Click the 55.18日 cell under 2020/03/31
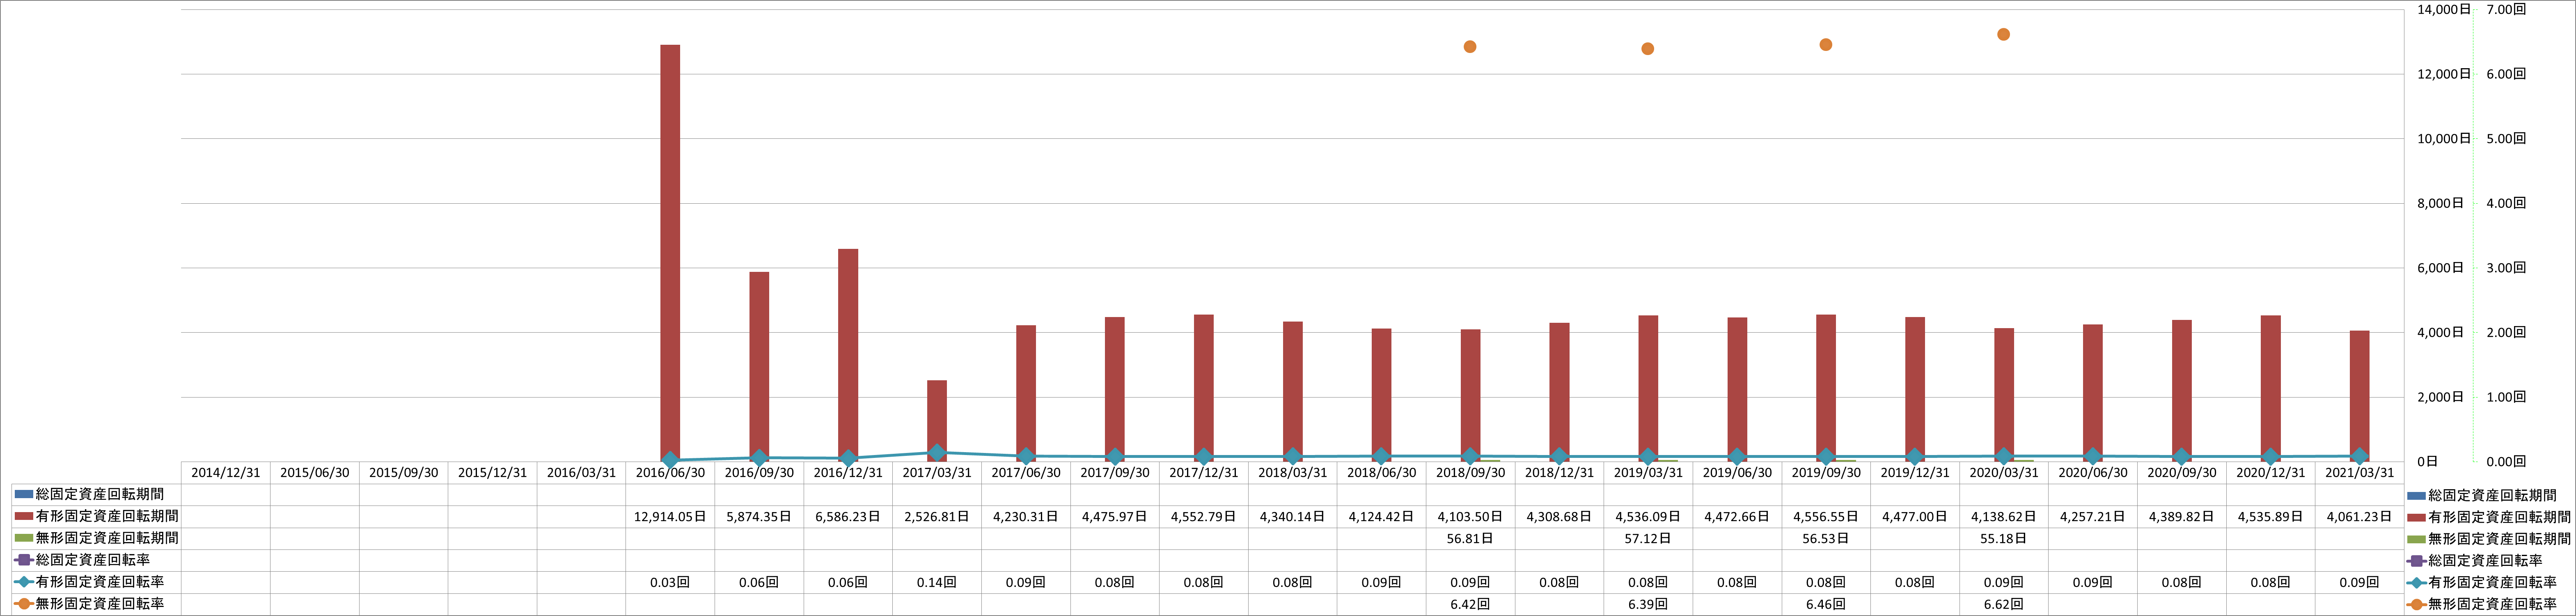The height and width of the screenshot is (616, 2576). pos(2004,538)
